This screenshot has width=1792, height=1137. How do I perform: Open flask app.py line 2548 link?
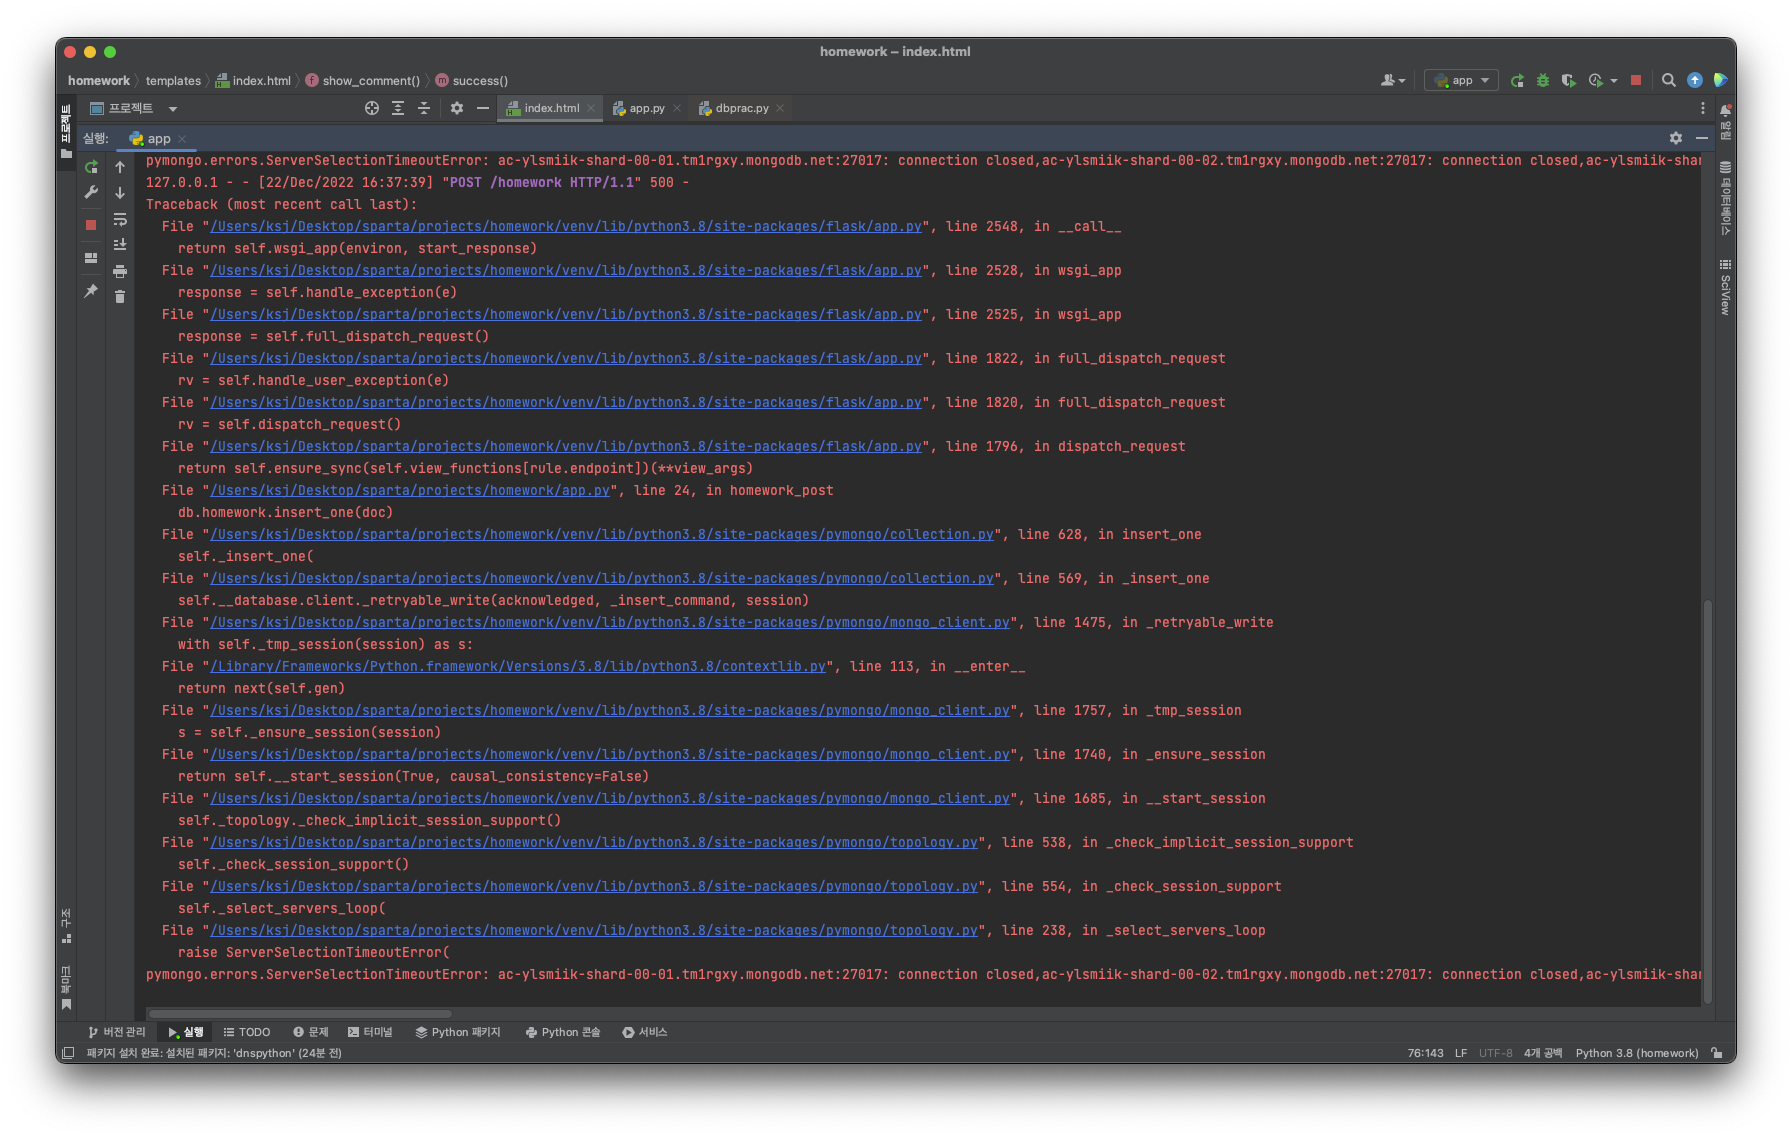coord(566,226)
